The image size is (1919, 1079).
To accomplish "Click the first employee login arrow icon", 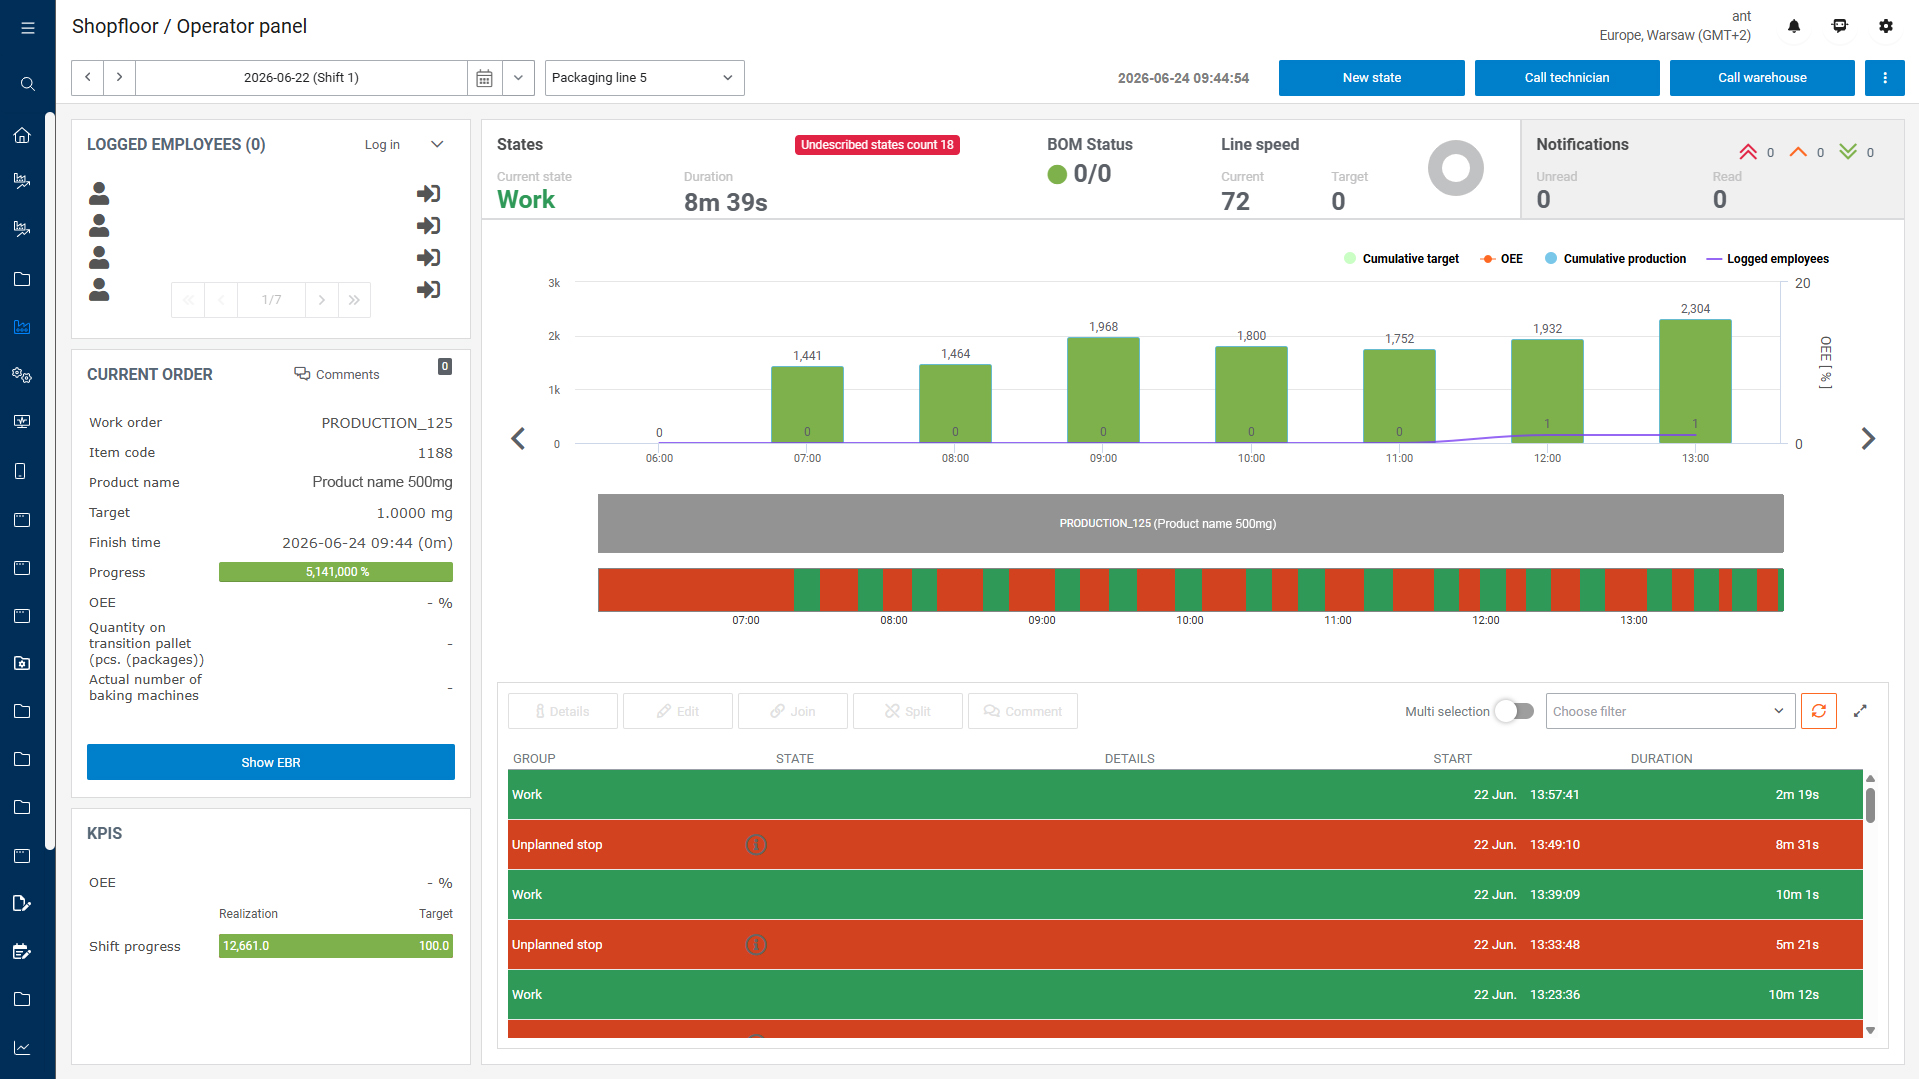I will (428, 194).
